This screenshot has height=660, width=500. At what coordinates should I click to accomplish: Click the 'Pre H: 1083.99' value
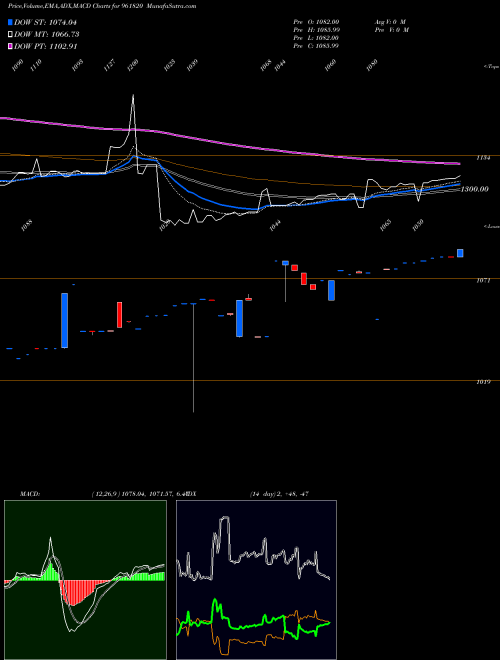tap(316, 30)
